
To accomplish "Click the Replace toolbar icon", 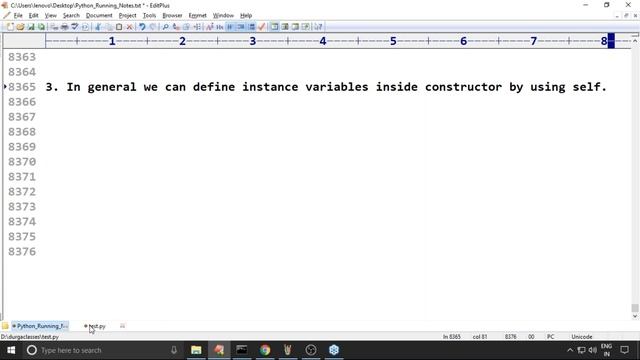I will pyautogui.click(x=176, y=27).
